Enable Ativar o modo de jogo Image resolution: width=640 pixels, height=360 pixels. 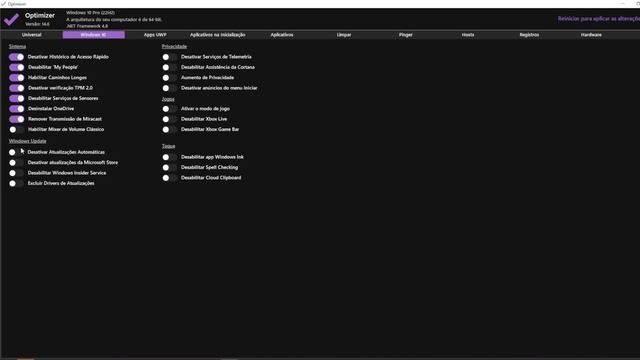tap(170, 109)
